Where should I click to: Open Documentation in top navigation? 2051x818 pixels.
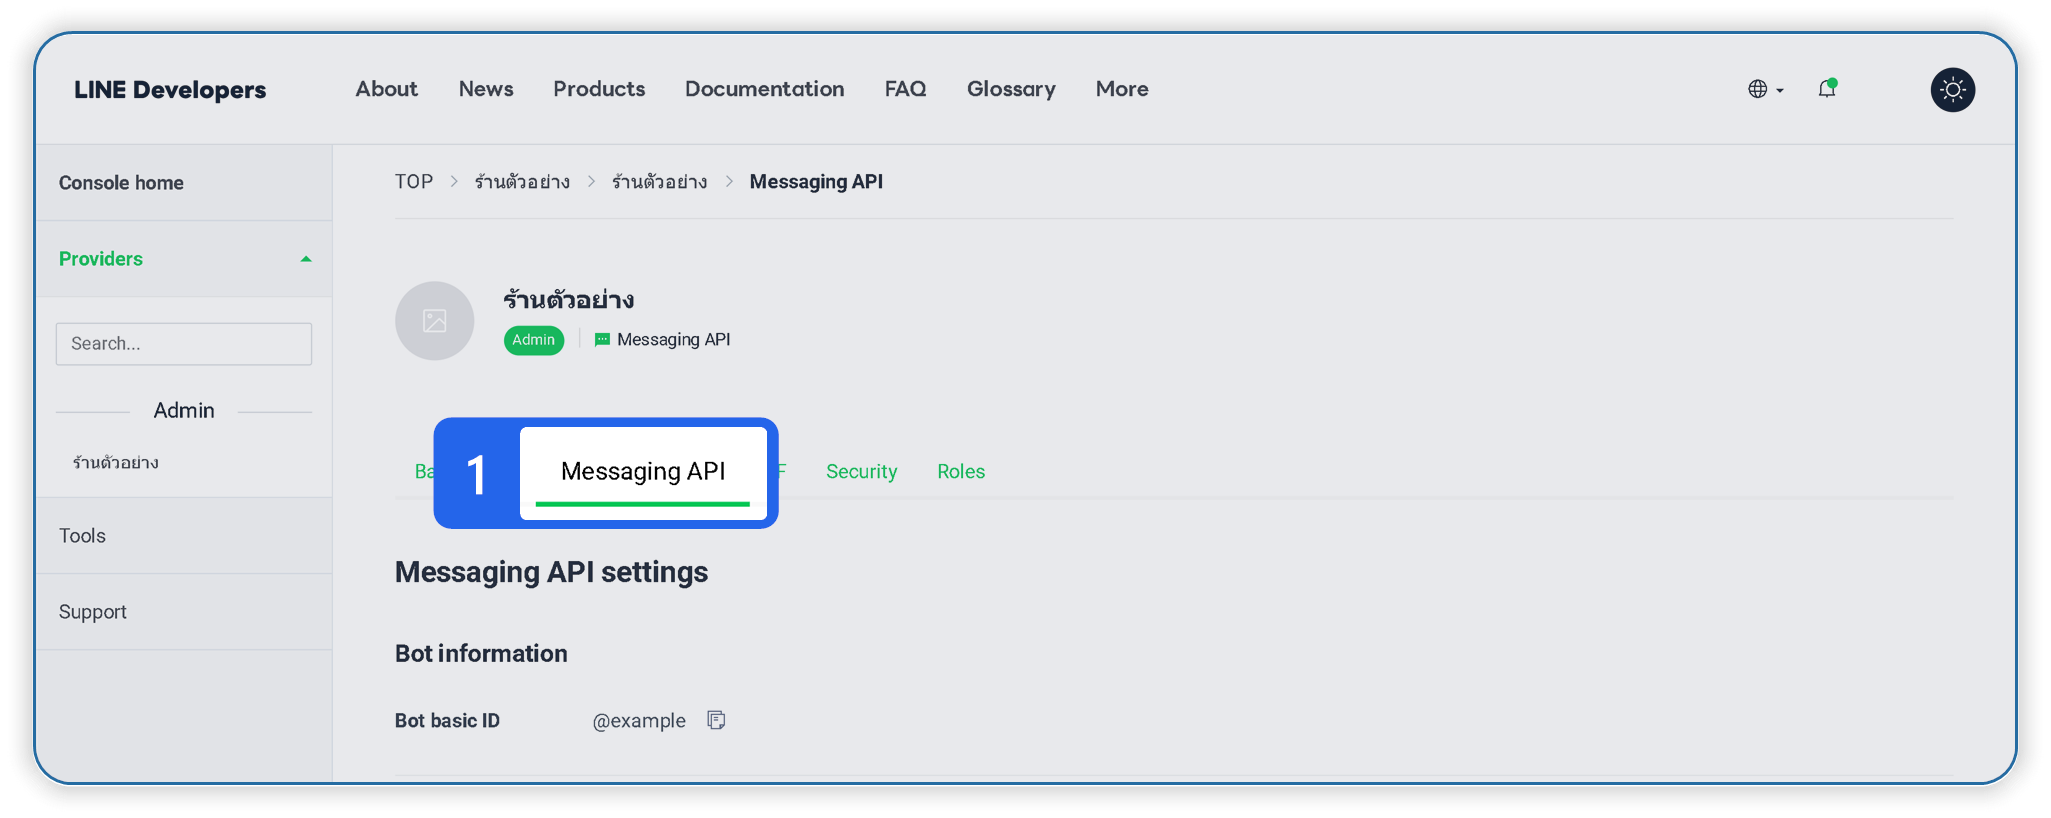pyautogui.click(x=765, y=89)
